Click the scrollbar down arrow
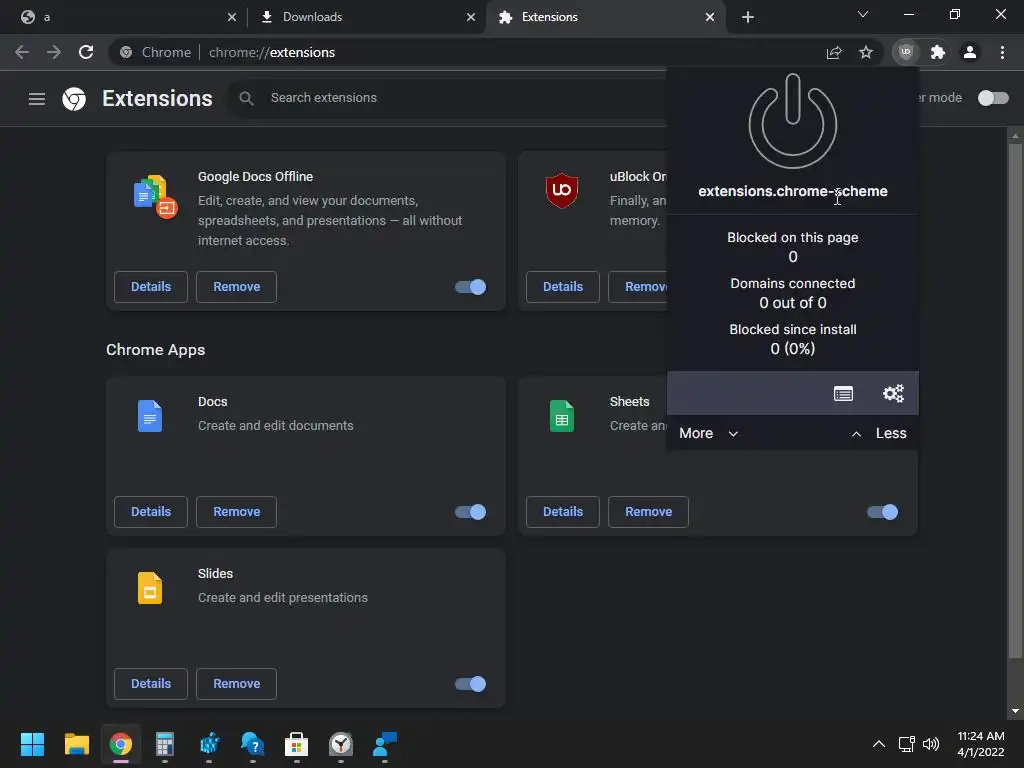This screenshot has width=1024, height=768. [x=1014, y=711]
